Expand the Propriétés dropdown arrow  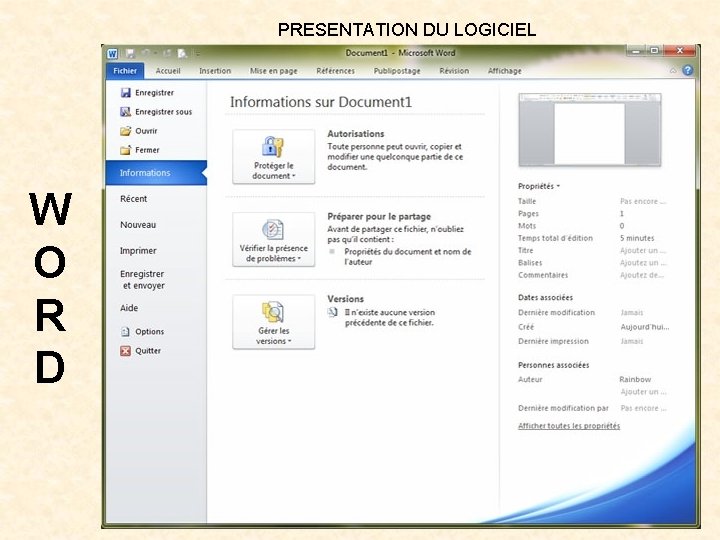pos(558,186)
